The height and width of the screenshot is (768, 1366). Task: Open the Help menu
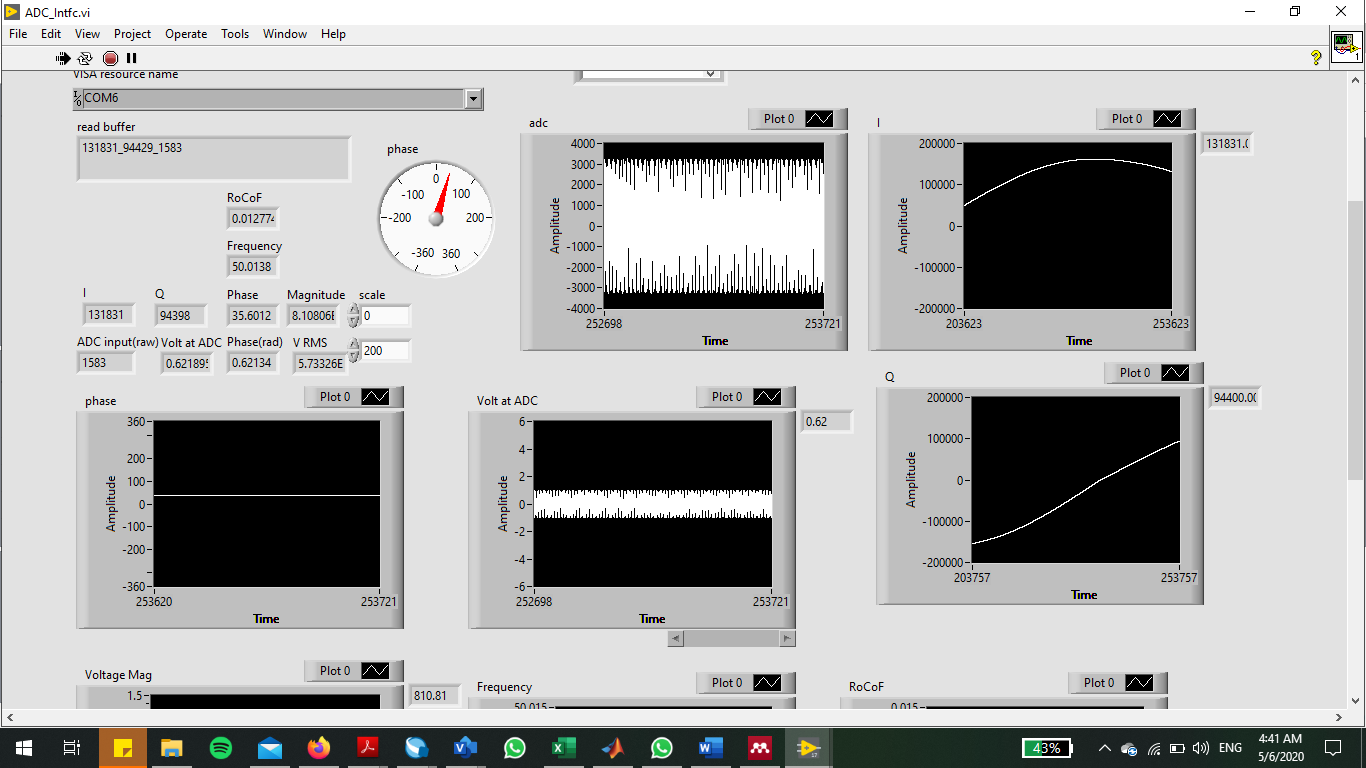[333, 33]
